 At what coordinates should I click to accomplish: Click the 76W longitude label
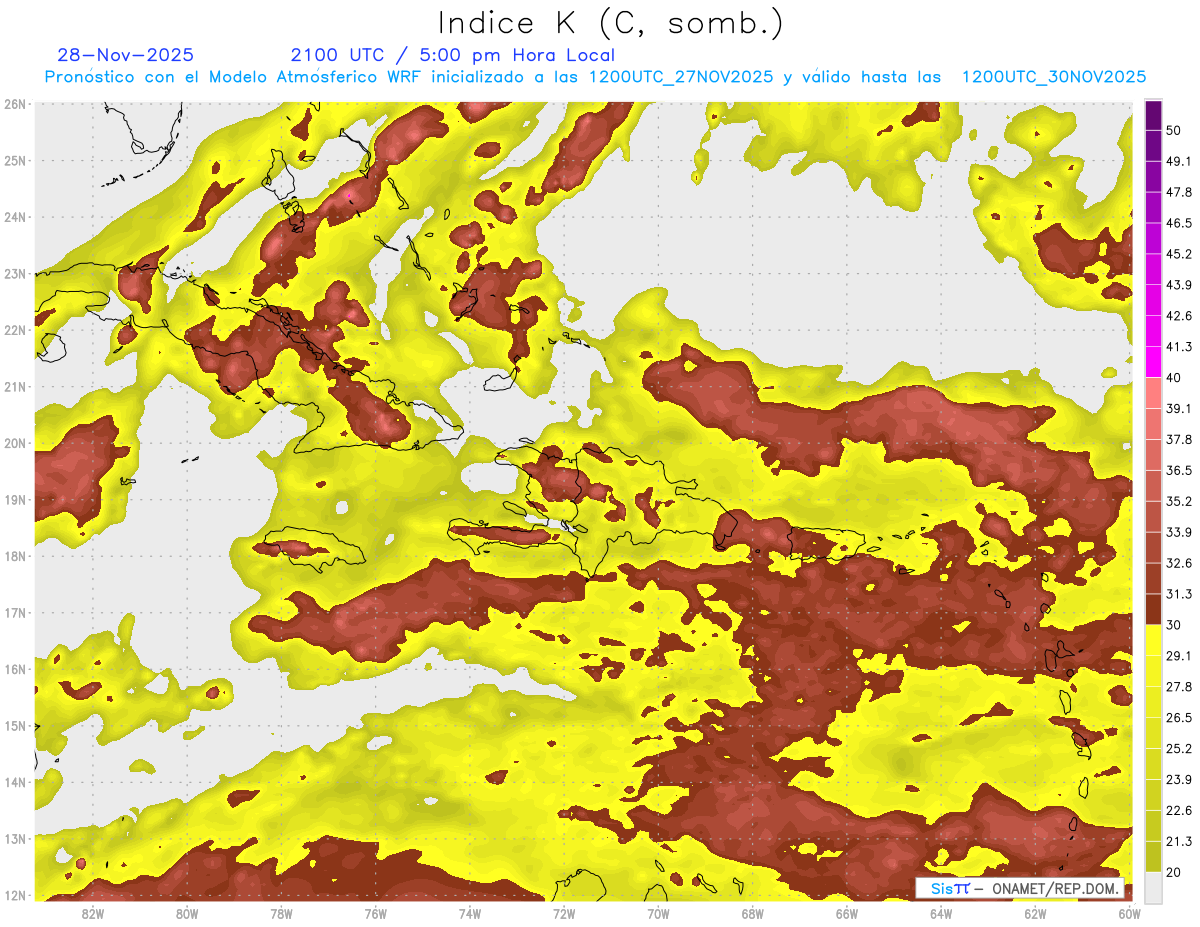[376, 913]
